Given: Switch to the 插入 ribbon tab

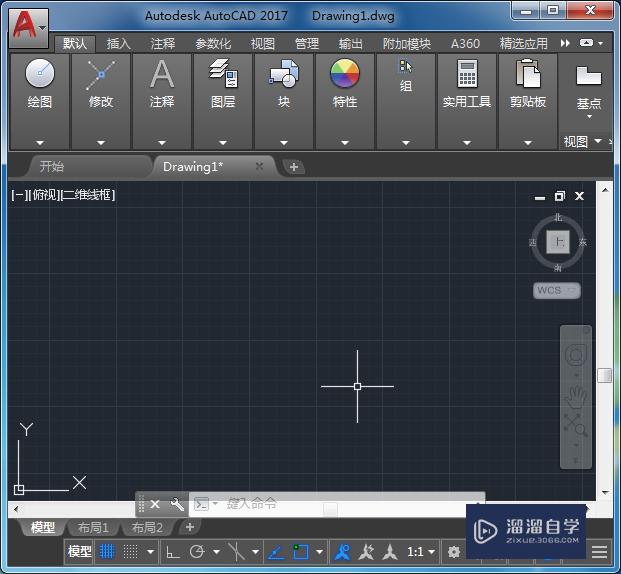Looking at the screenshot, I should click(x=118, y=44).
